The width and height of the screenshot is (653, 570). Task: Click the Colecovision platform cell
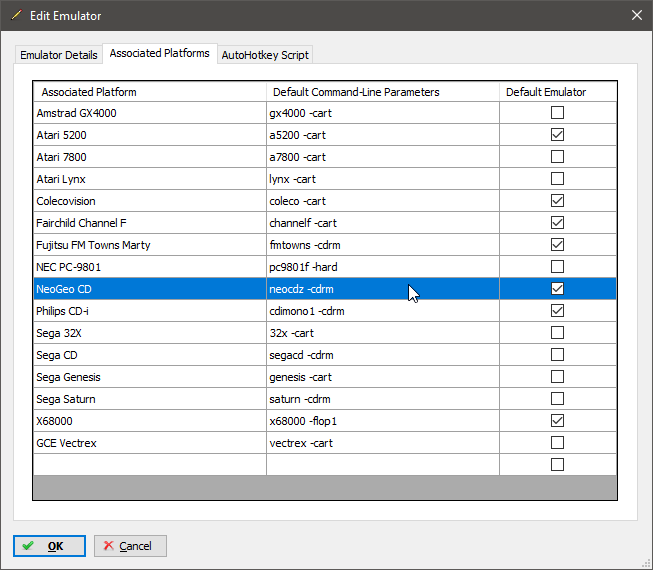150,201
